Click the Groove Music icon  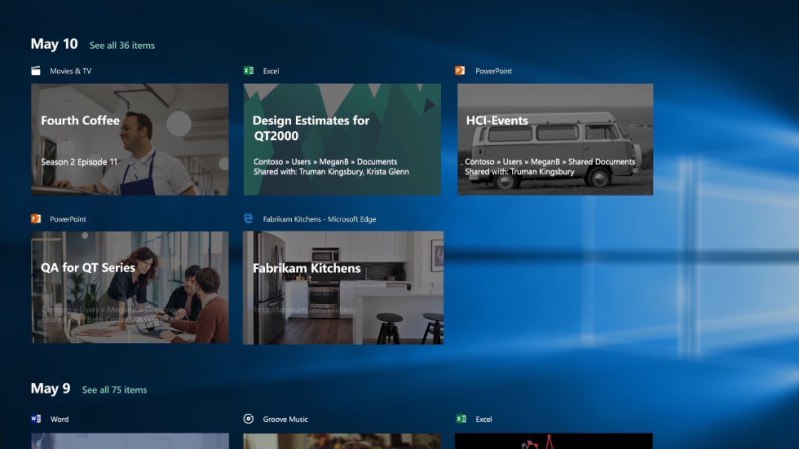click(x=249, y=419)
